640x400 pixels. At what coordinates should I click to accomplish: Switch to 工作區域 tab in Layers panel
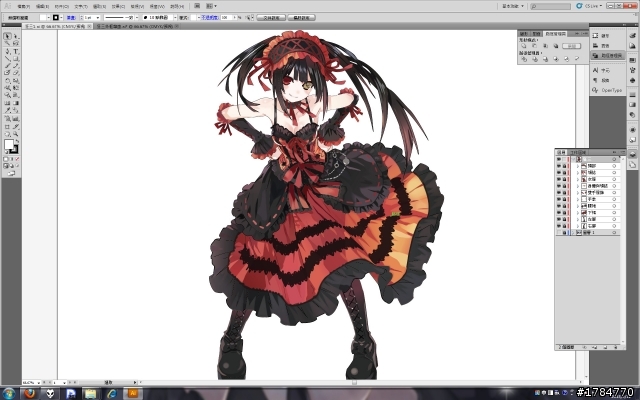point(578,152)
